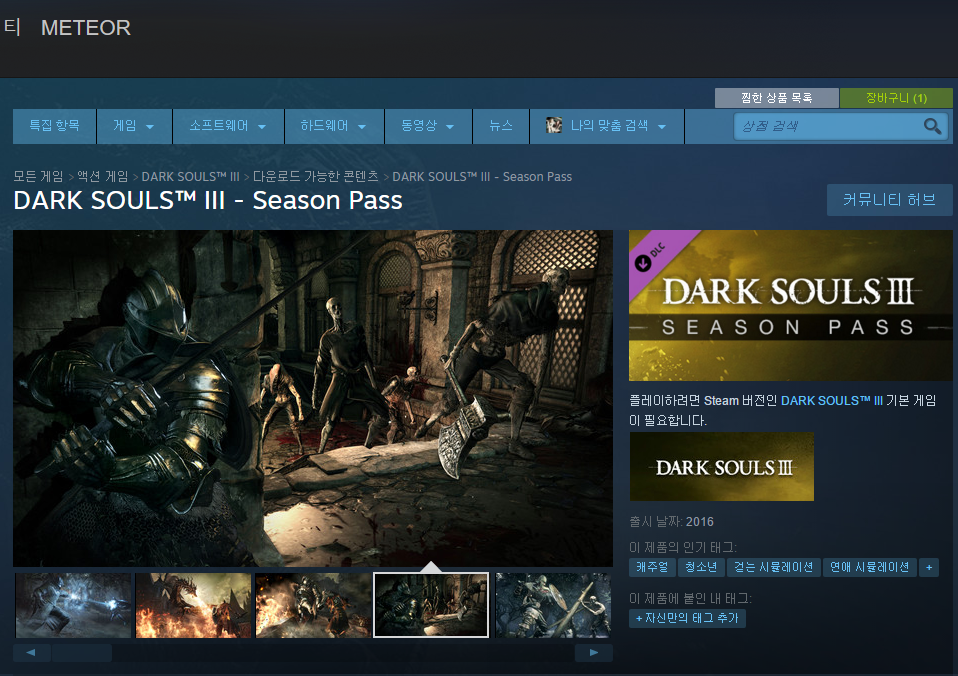The width and height of the screenshot is (958, 676).
Task: Open the 특집 항목 tab
Action: 54,126
